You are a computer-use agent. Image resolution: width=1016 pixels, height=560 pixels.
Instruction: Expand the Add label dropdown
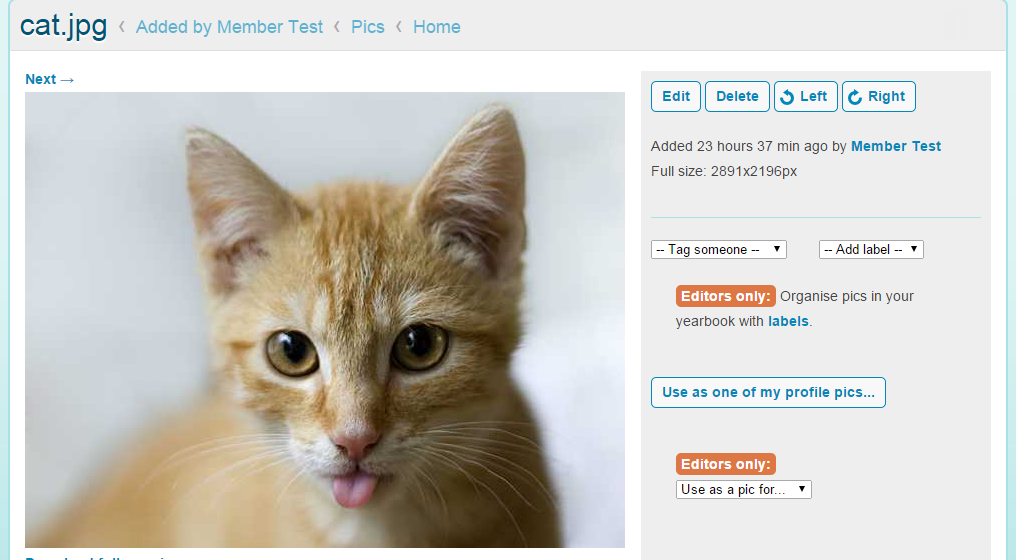pyautogui.click(x=870, y=250)
